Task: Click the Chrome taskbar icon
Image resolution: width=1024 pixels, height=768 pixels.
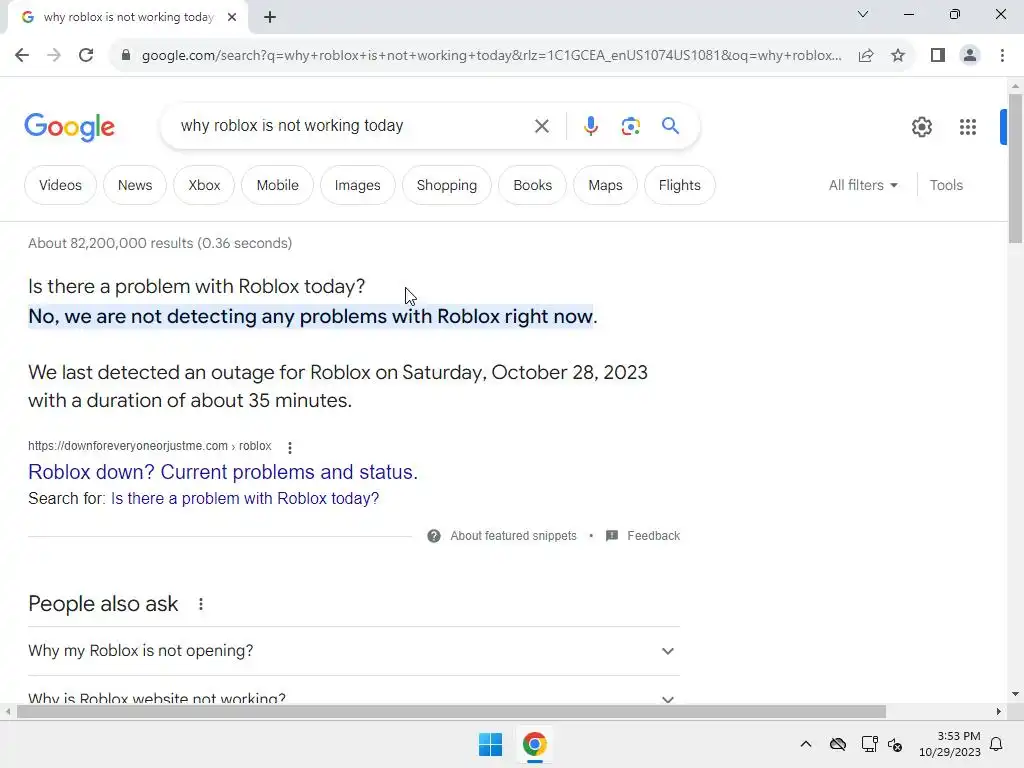Action: point(534,744)
